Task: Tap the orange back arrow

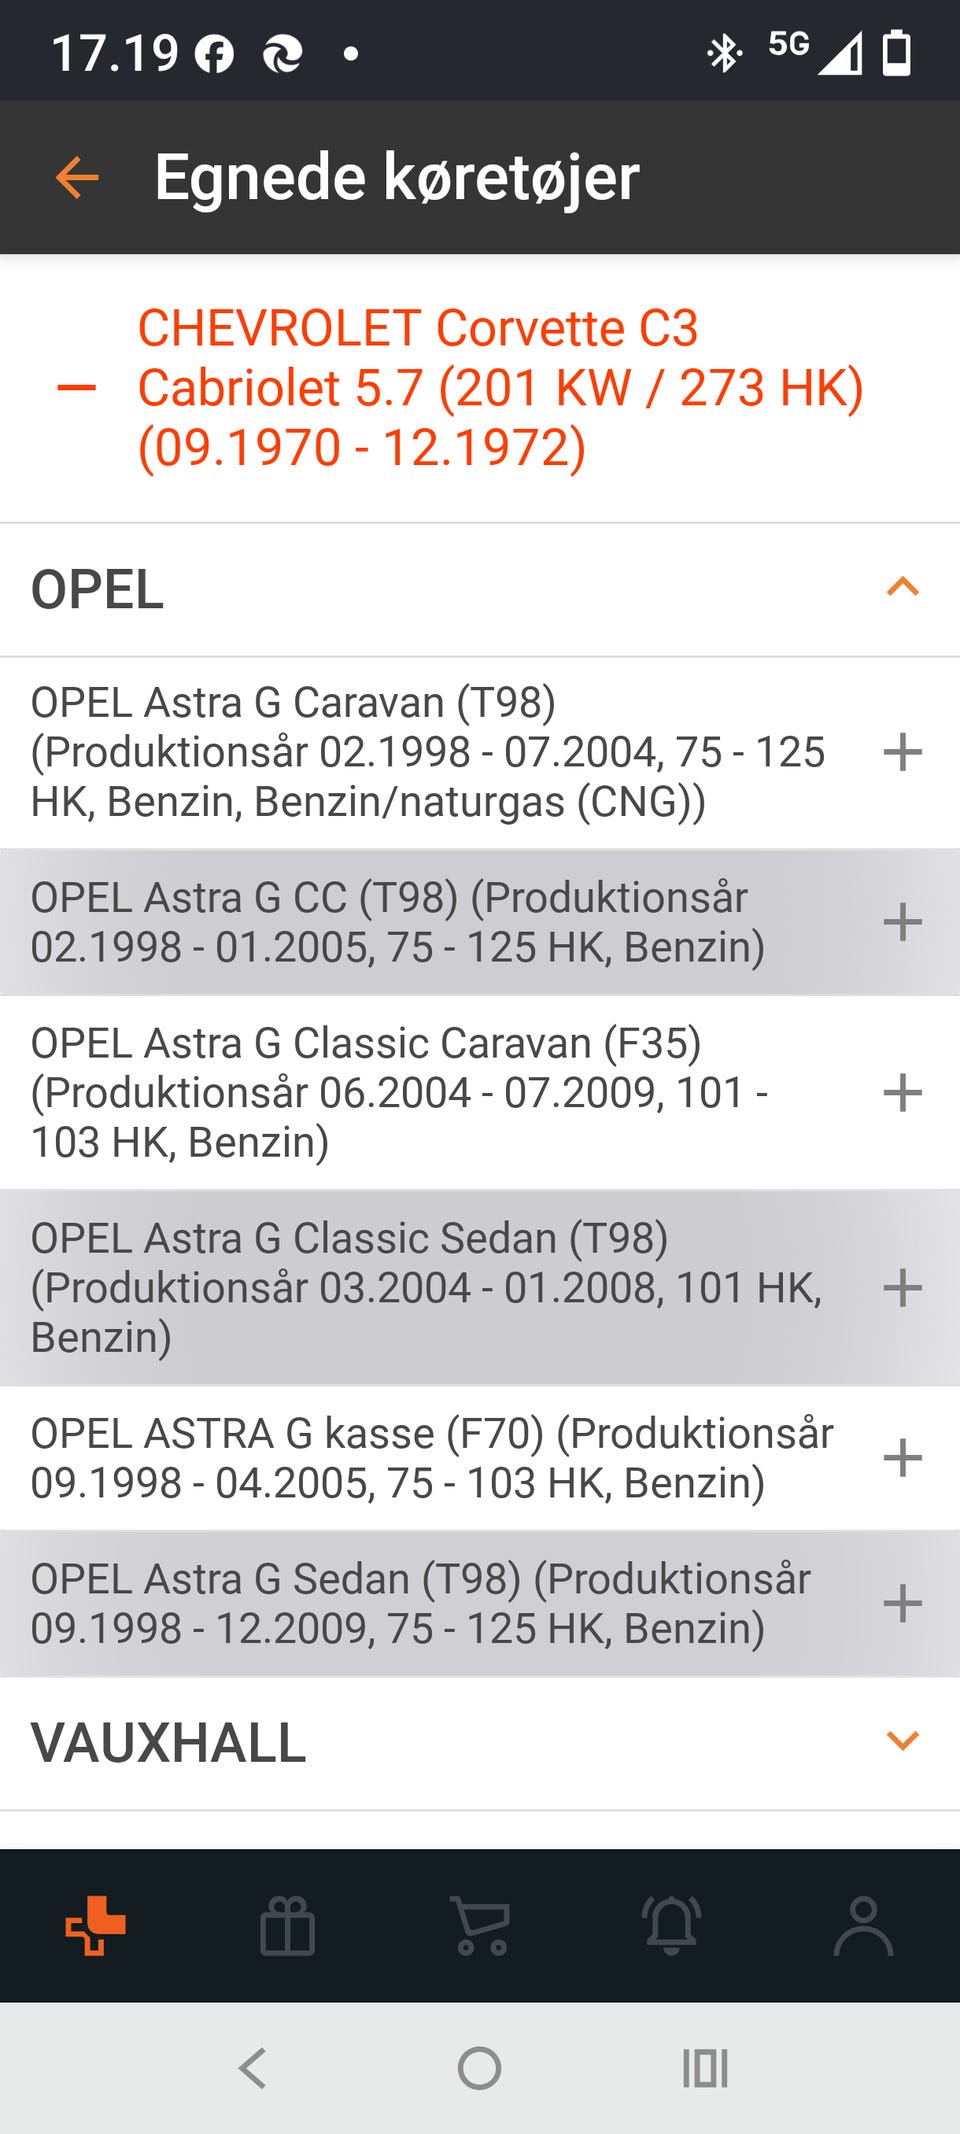Action: tap(77, 178)
